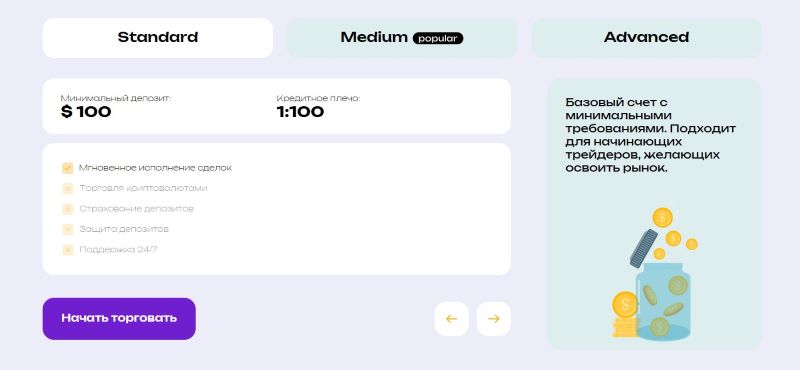Toggle Мгновенное исполнение сделок checkbox
The image size is (800, 370).
67,168
